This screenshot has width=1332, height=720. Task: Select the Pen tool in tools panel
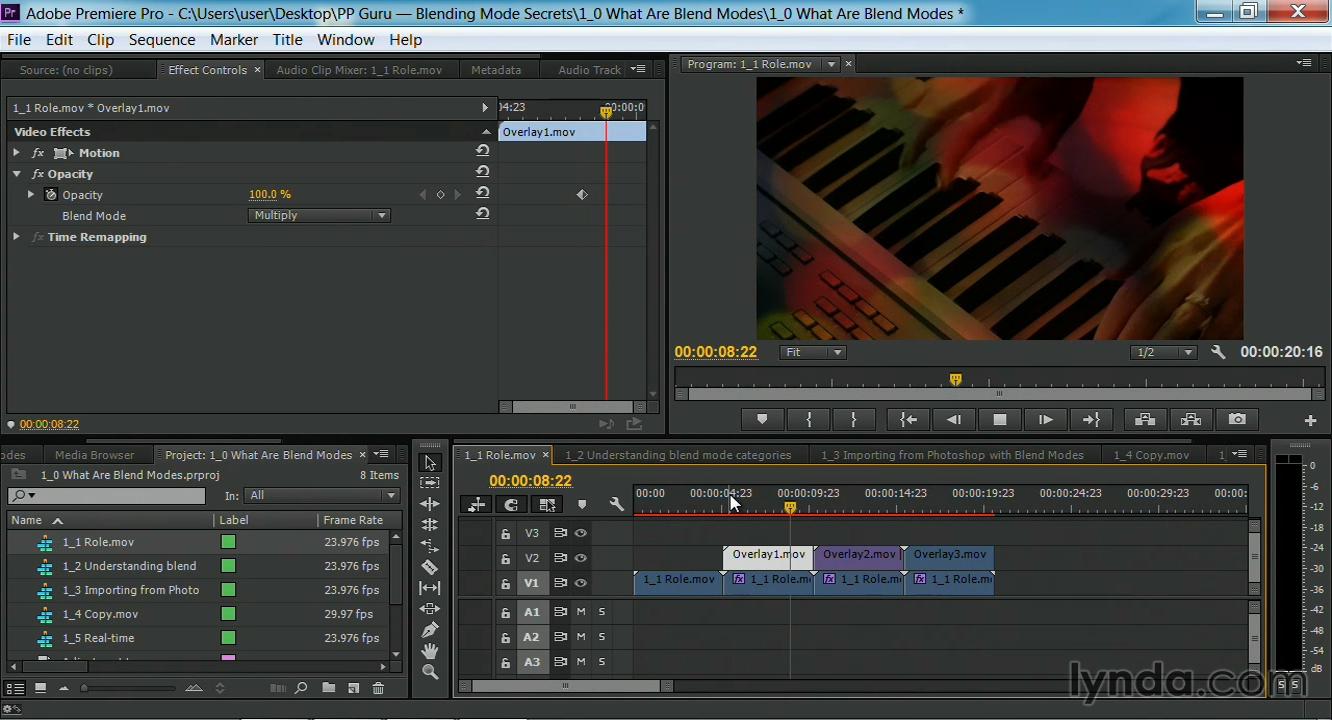tap(430, 630)
